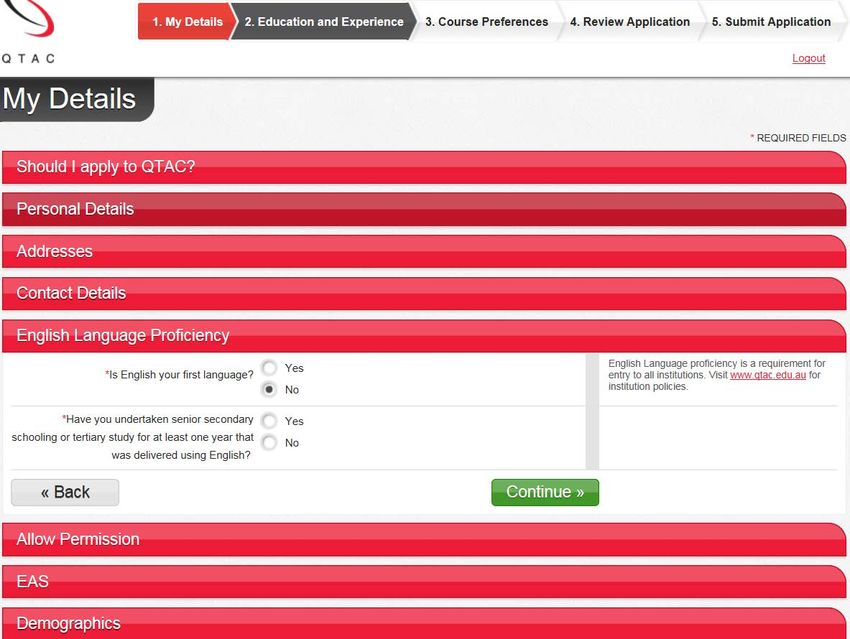Select Yes for English as first language
The width and height of the screenshot is (850, 639).
pos(269,368)
